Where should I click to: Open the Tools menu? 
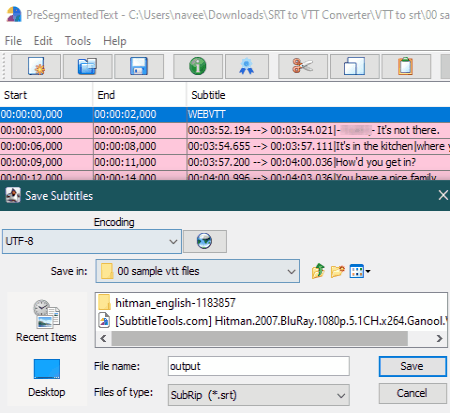(78, 41)
